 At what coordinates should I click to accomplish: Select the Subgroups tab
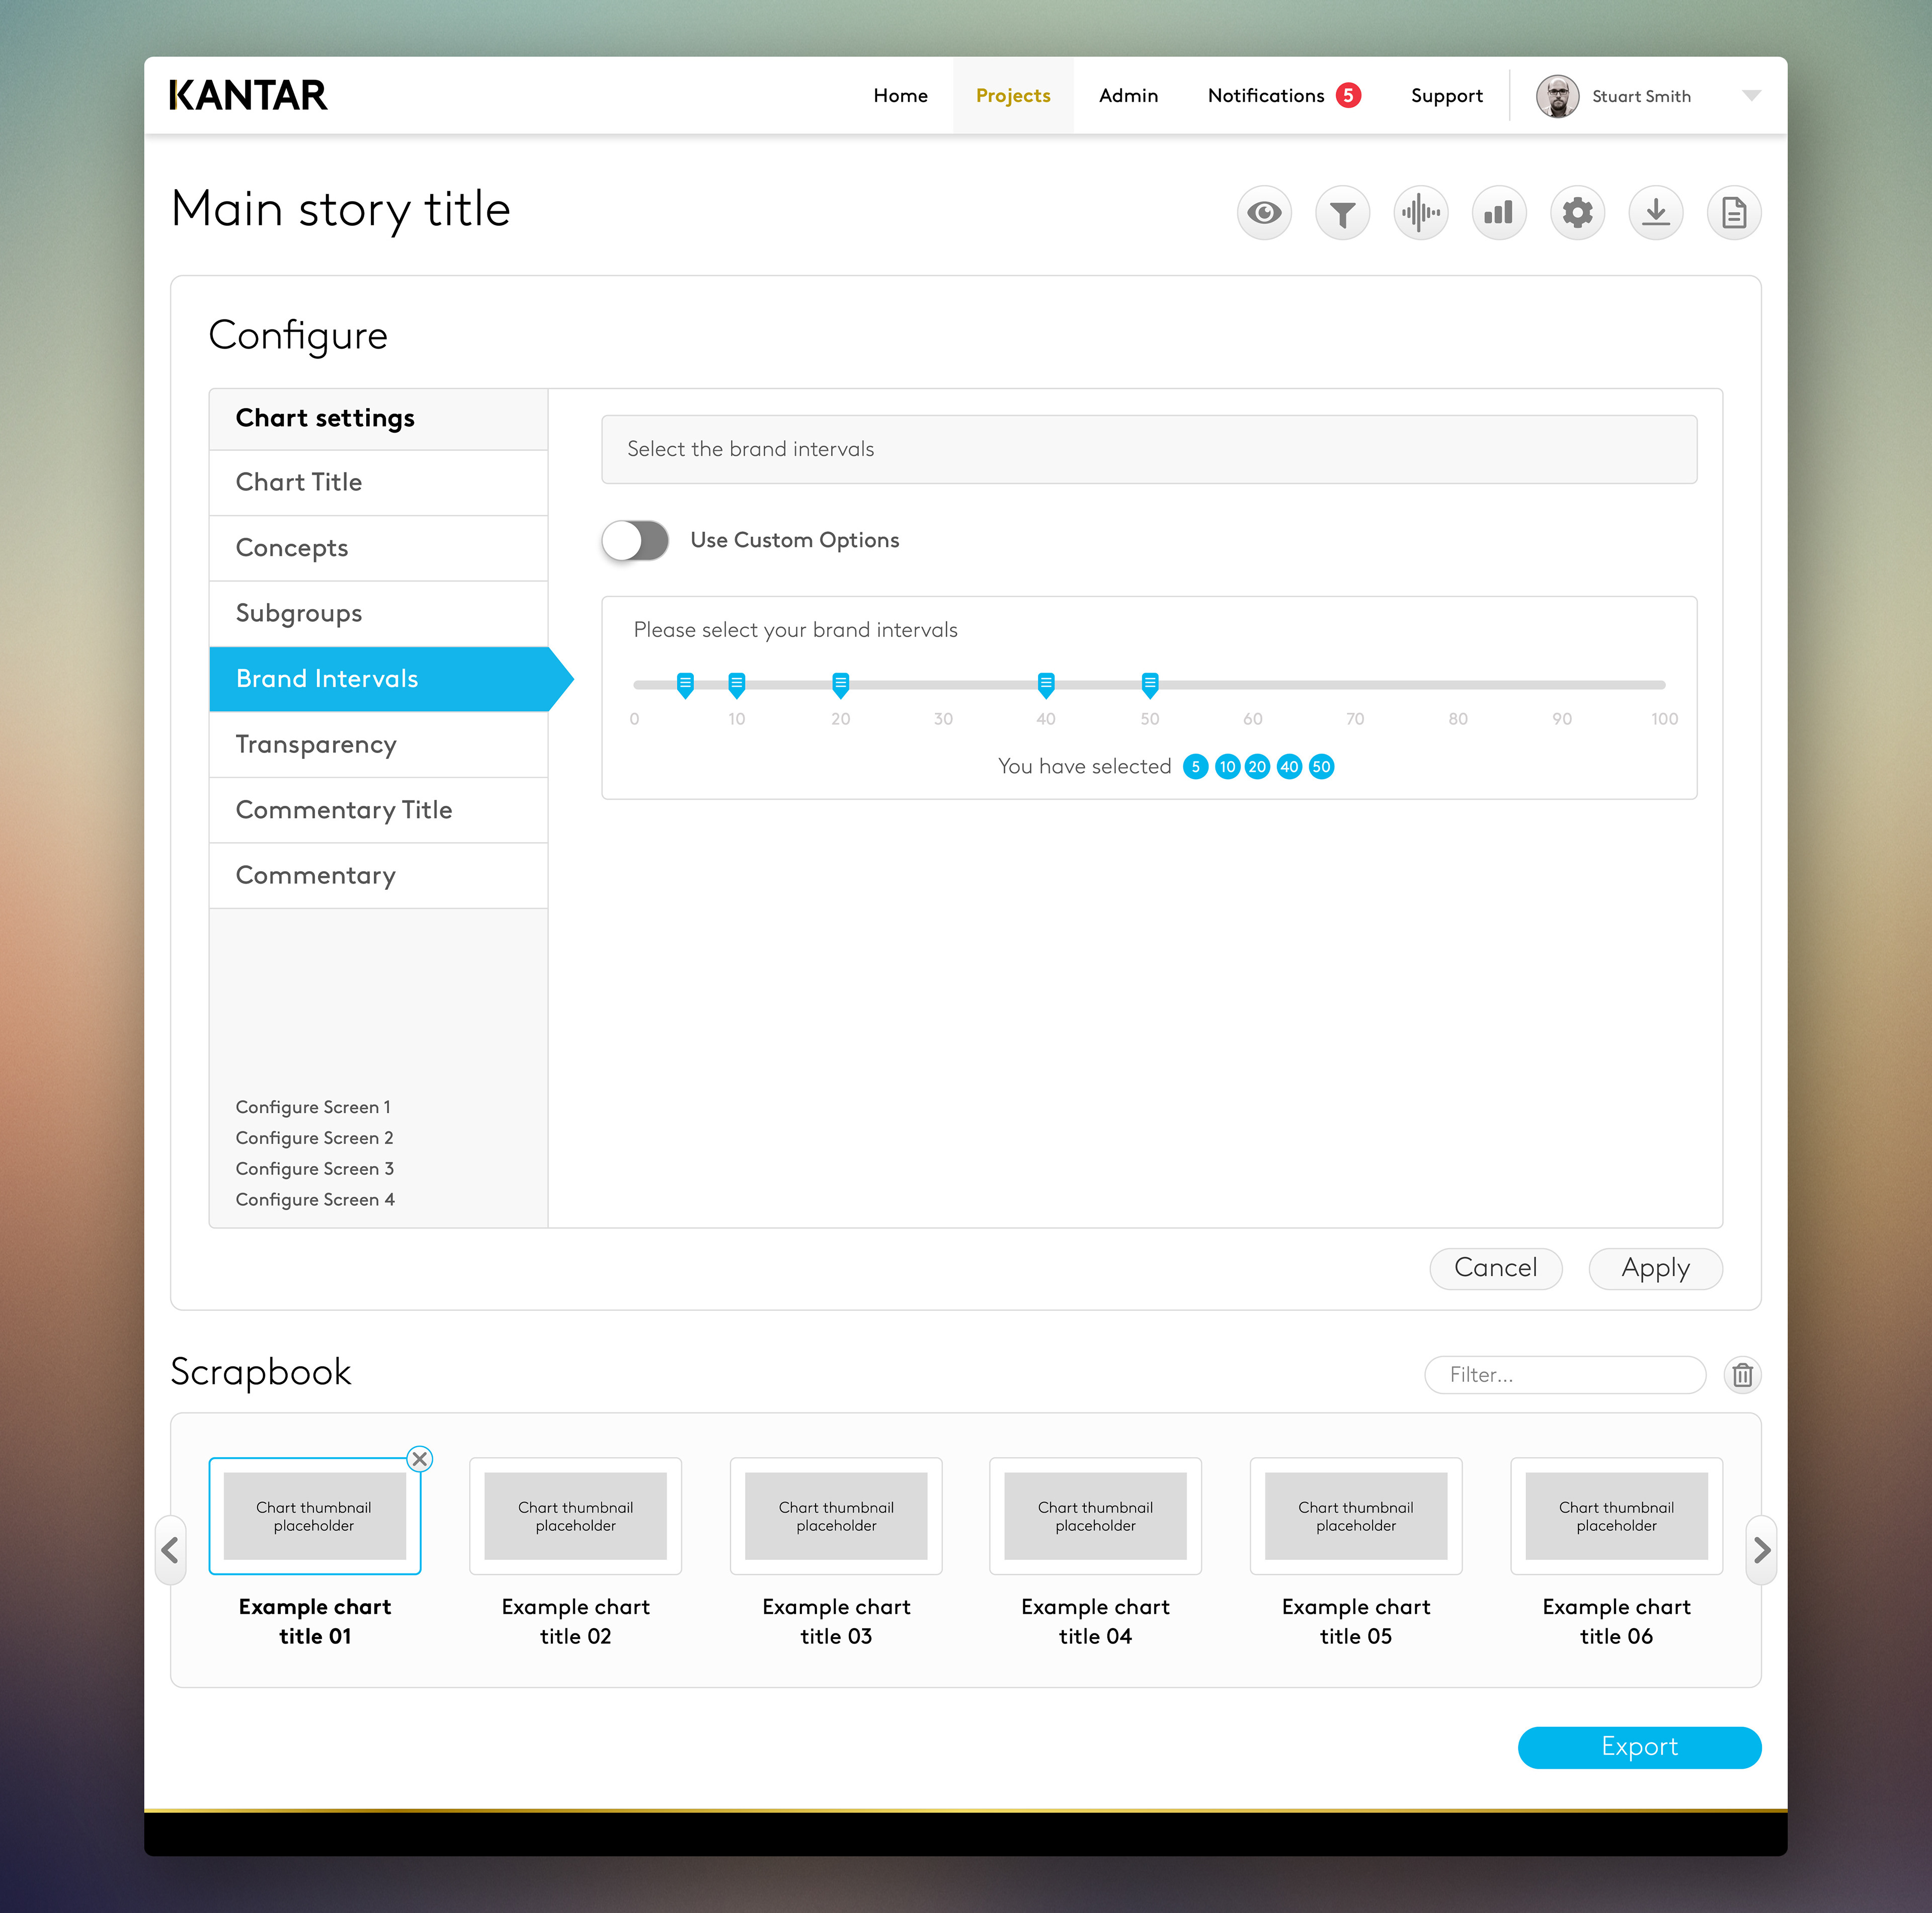(378, 614)
